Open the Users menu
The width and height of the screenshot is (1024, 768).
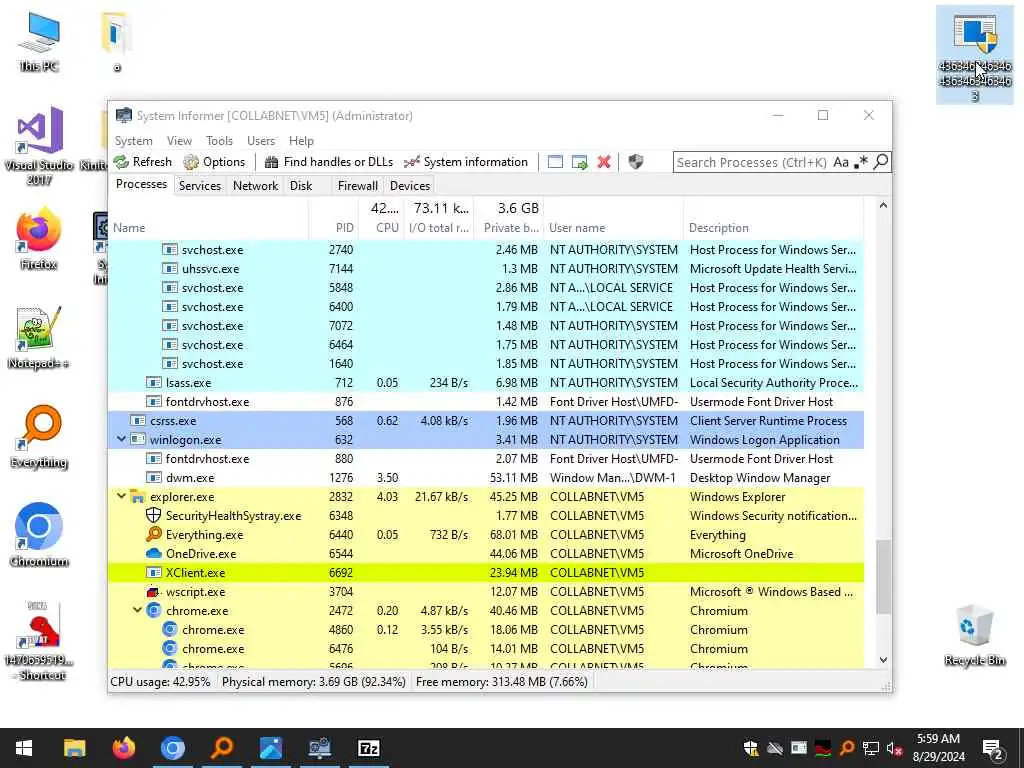click(x=261, y=140)
